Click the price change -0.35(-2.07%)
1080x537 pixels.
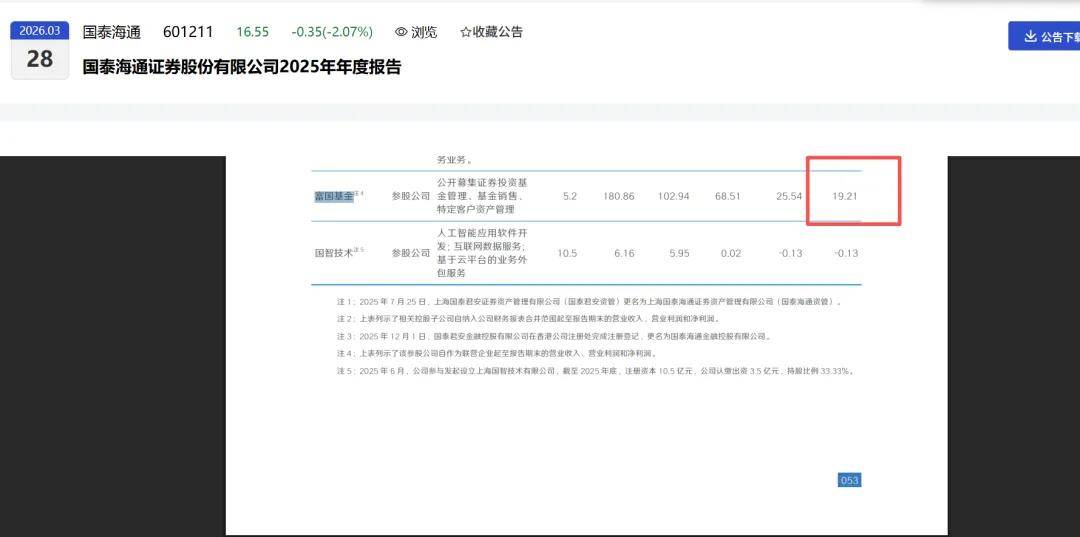333,32
